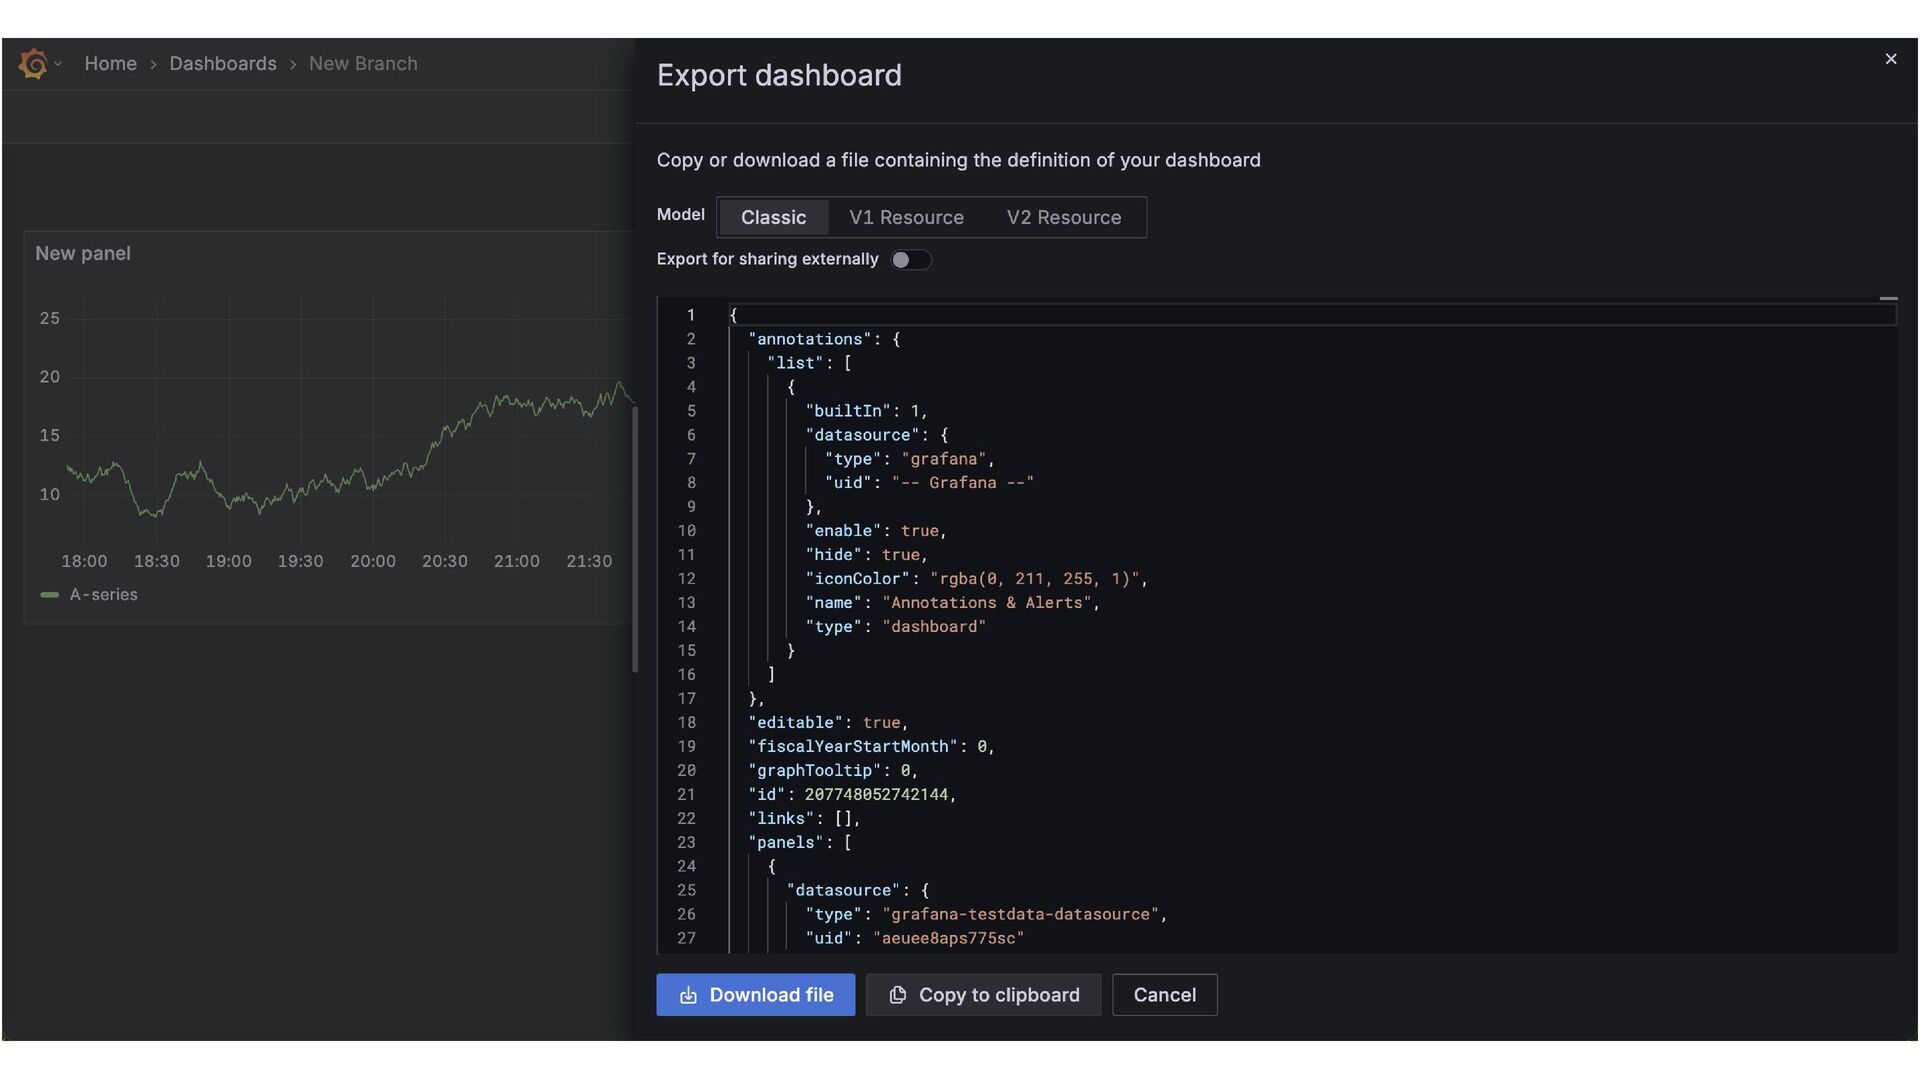Click the "Annotations & Alerts" name value
The height and width of the screenshot is (1080, 1920).
[x=986, y=603]
